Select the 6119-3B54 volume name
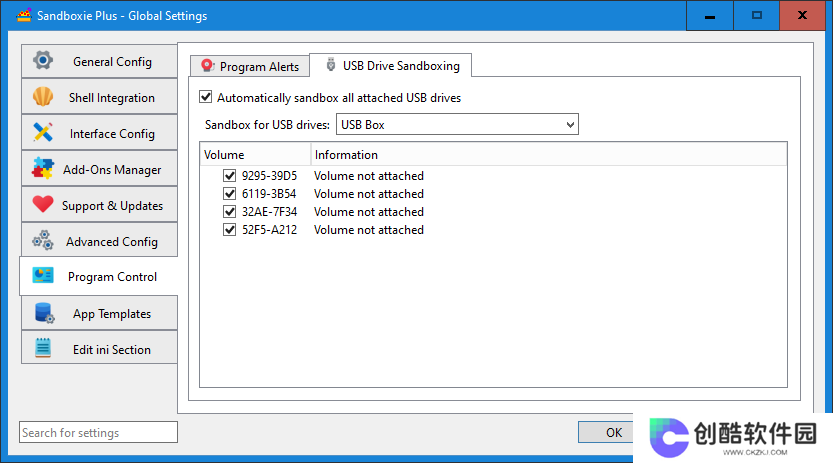This screenshot has width=833, height=463. [x=269, y=194]
